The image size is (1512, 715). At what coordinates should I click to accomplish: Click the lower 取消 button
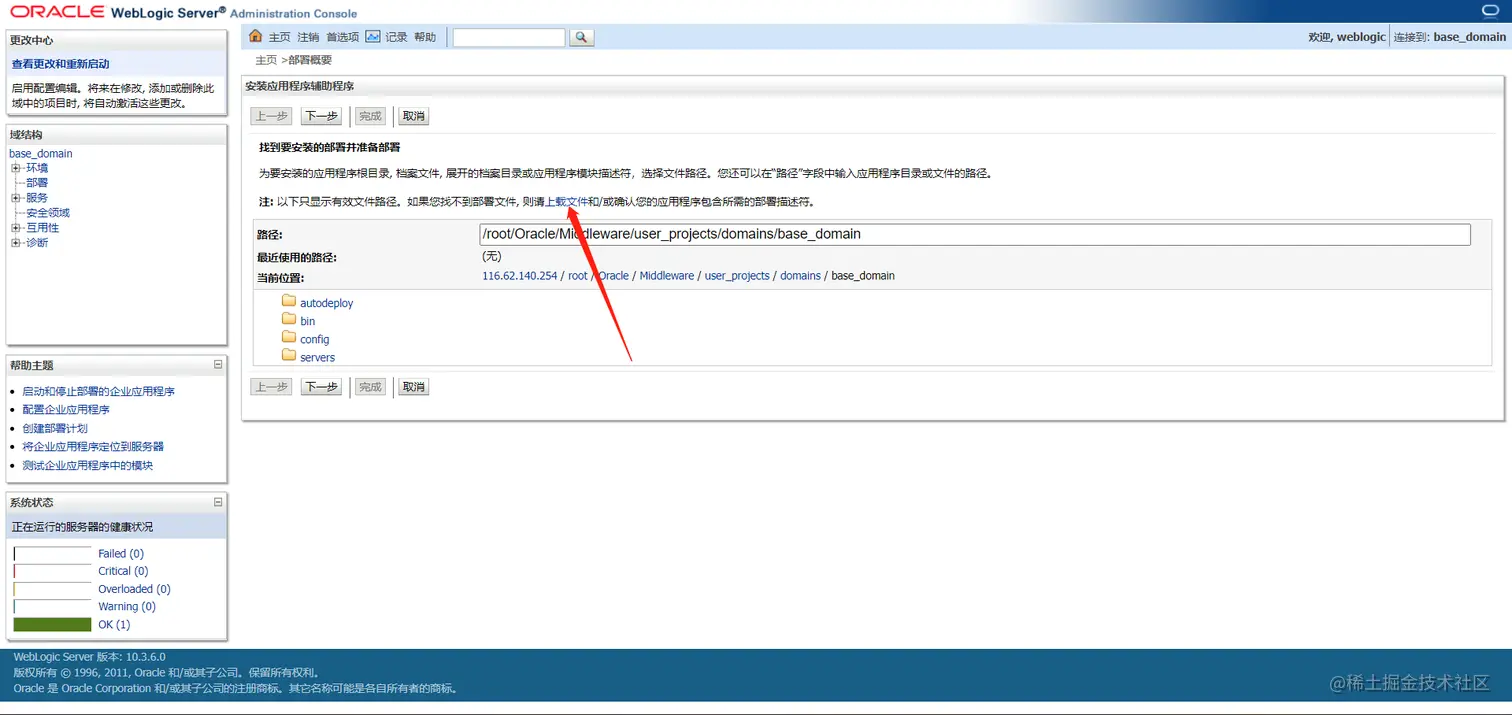[x=413, y=387]
